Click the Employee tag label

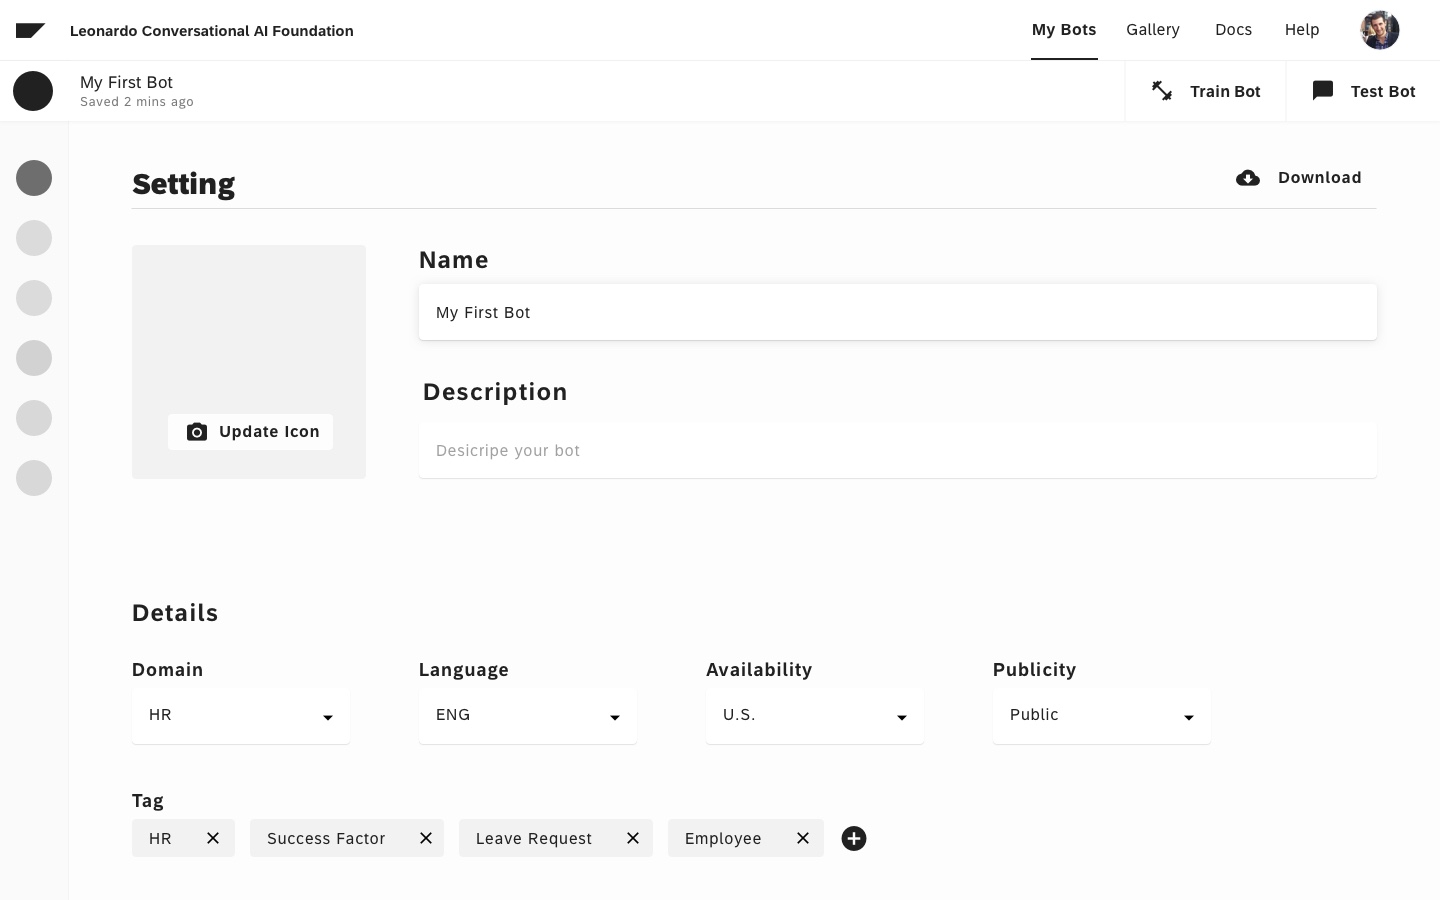723,838
